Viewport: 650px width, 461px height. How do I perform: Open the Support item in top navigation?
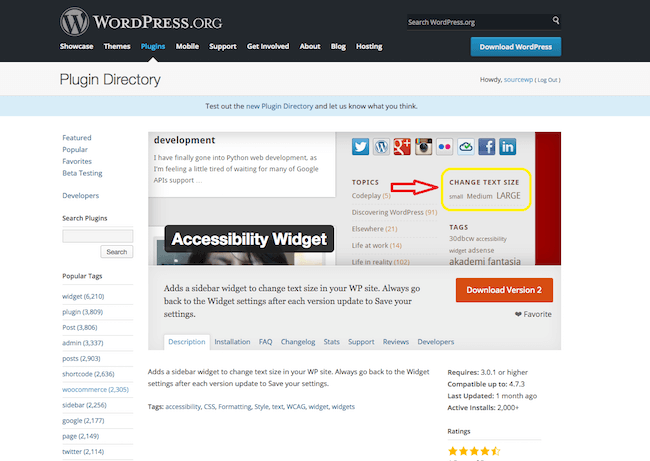click(223, 46)
